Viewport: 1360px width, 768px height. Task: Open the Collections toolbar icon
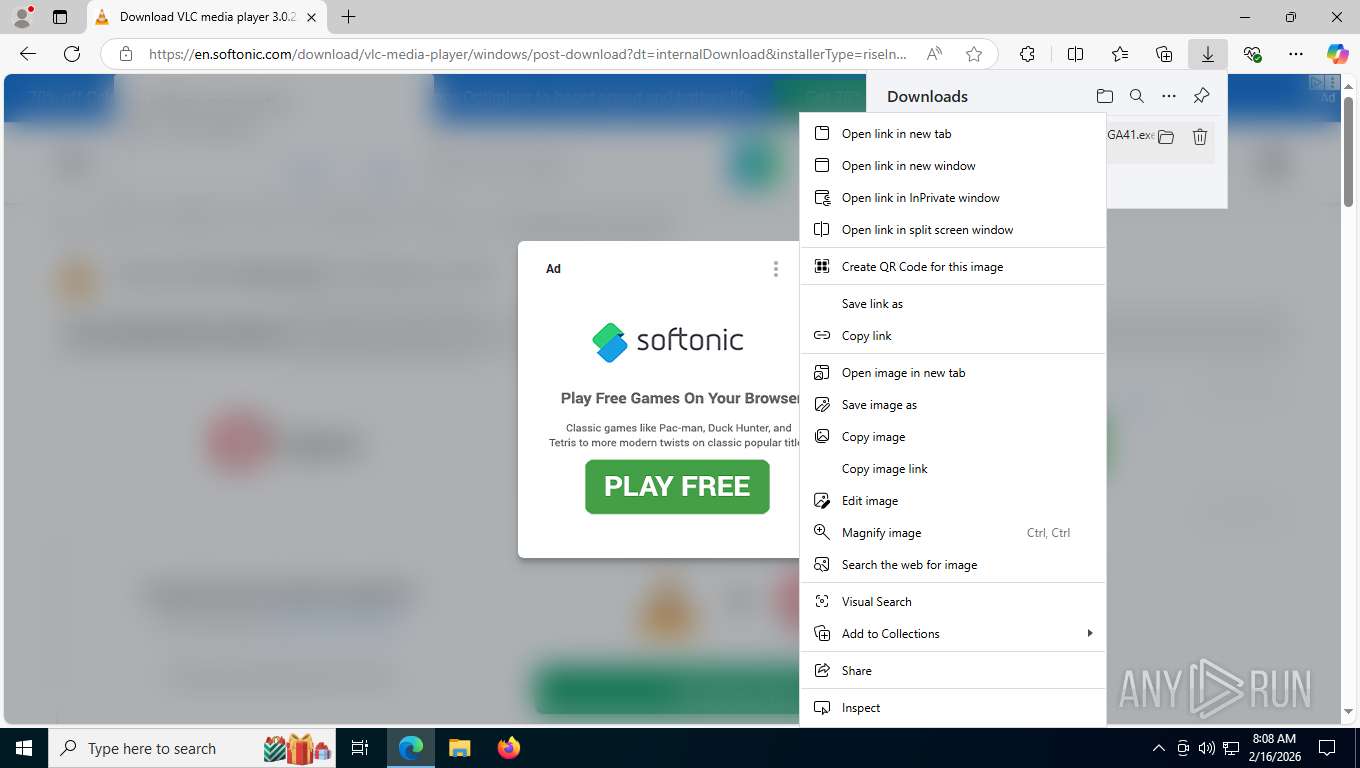[1164, 54]
